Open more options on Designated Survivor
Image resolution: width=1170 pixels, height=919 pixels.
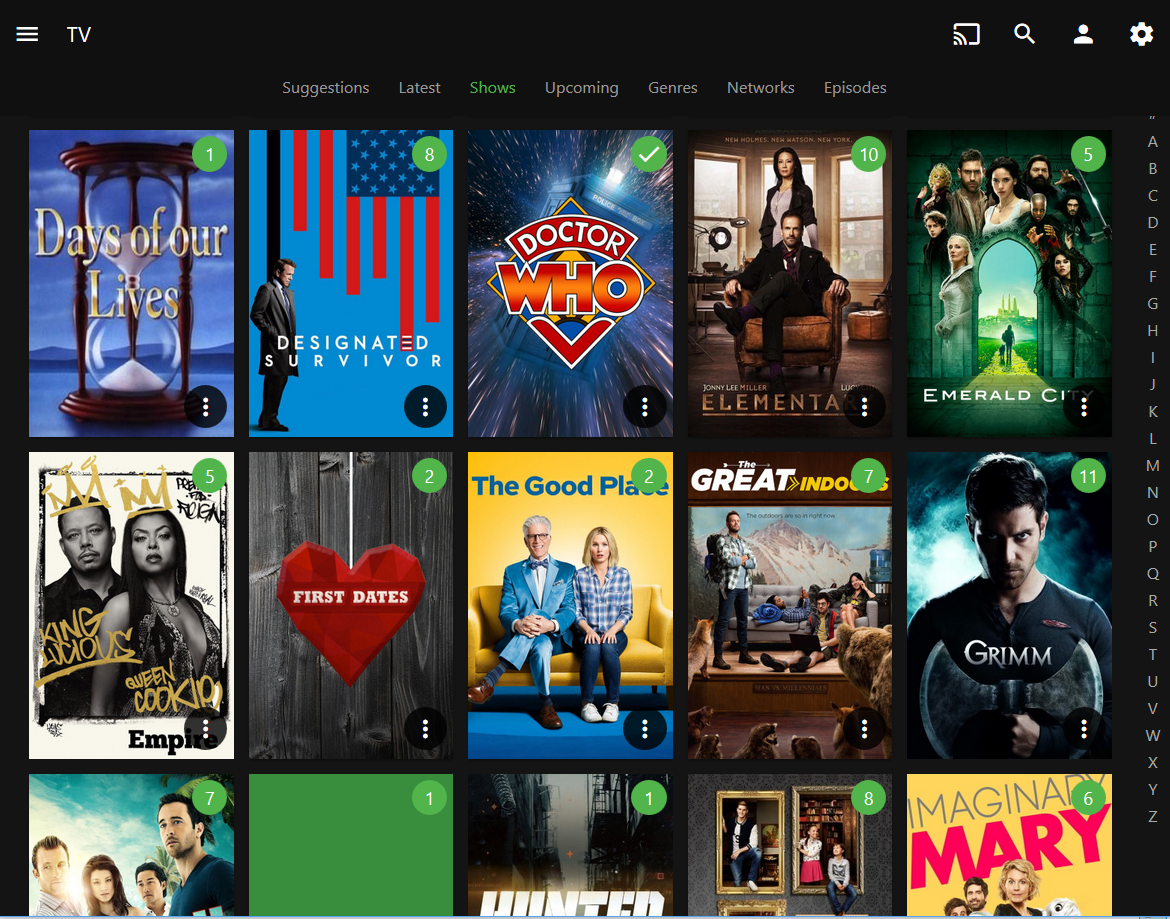tap(425, 407)
